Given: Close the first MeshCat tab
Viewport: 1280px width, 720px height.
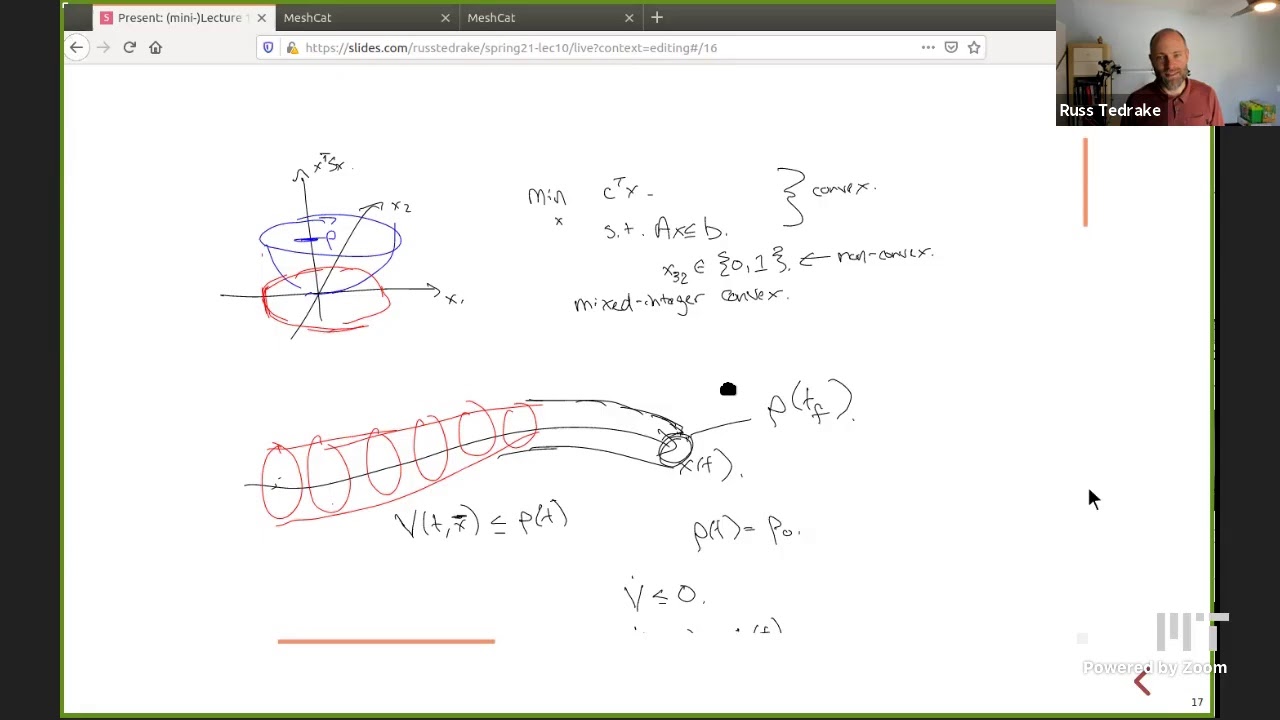Looking at the screenshot, I should [x=445, y=17].
